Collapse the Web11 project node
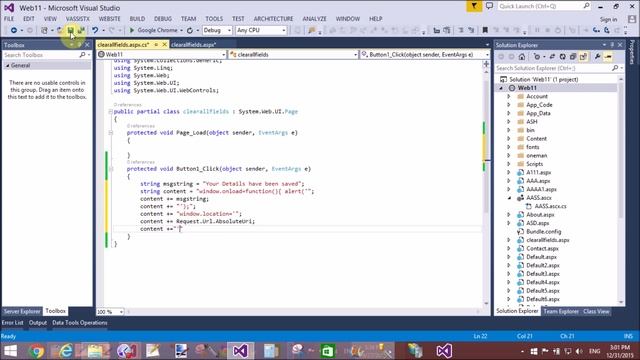 pos(501,88)
